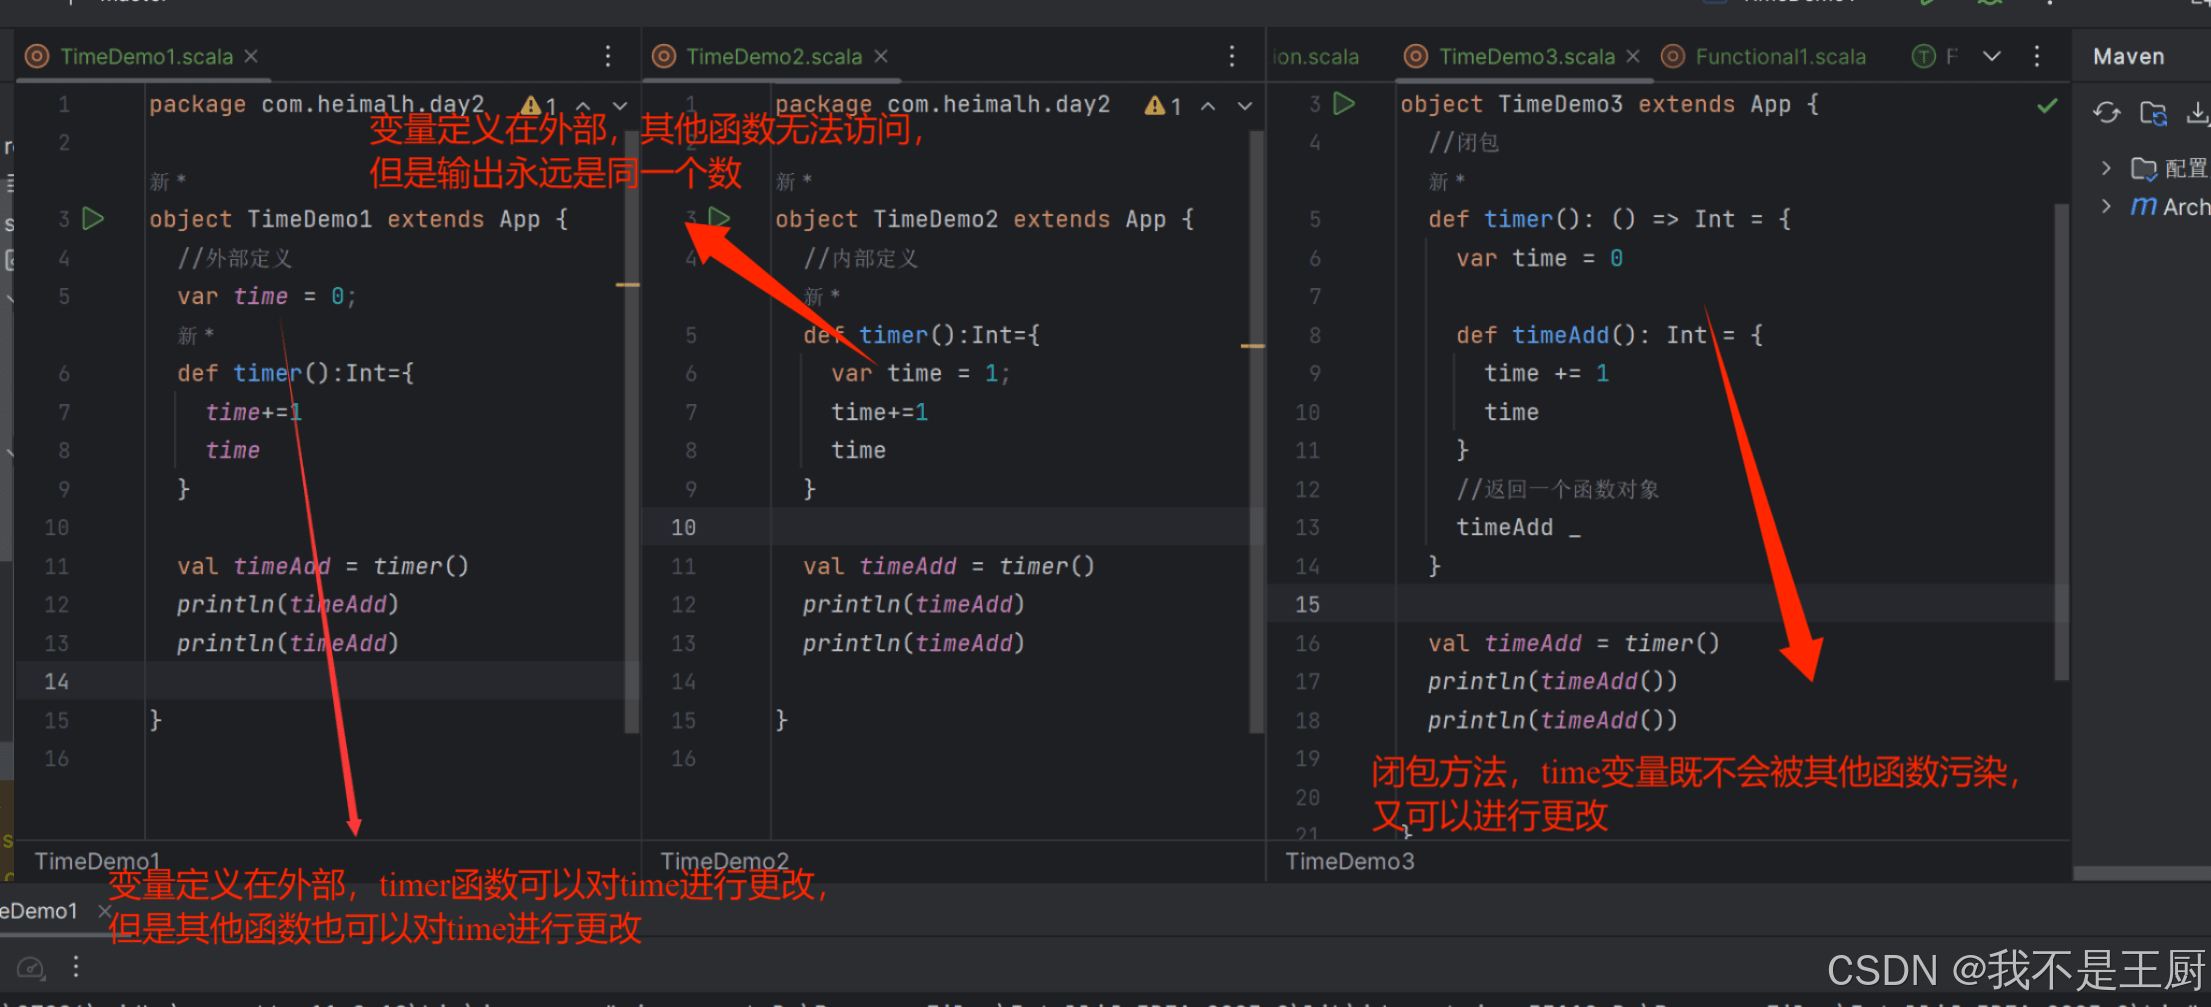
Task: Click "//返回一个函数对象" comment in TimeDemo3
Action: coord(1558,489)
